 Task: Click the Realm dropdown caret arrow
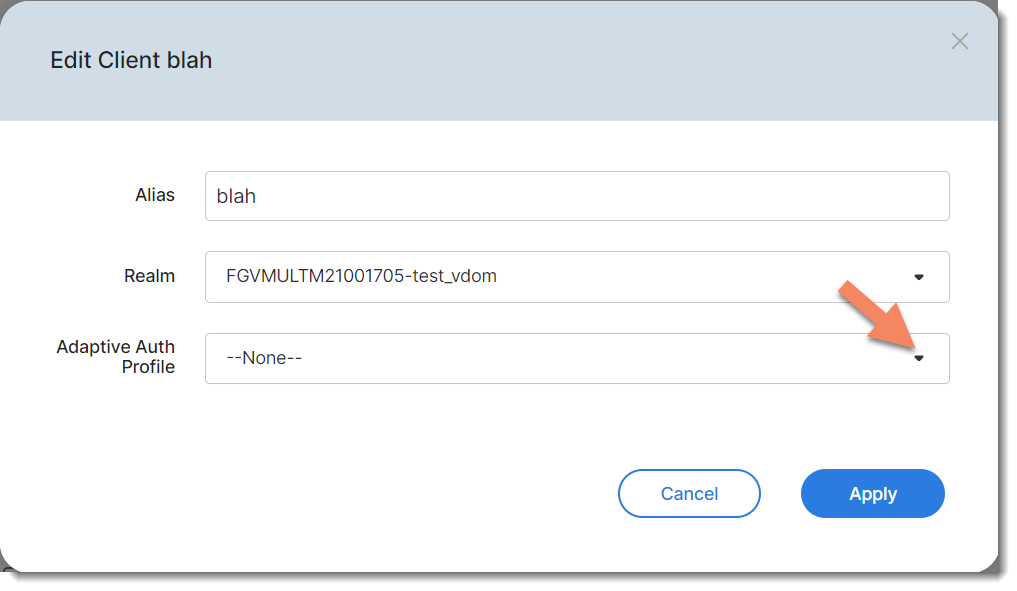(918, 277)
